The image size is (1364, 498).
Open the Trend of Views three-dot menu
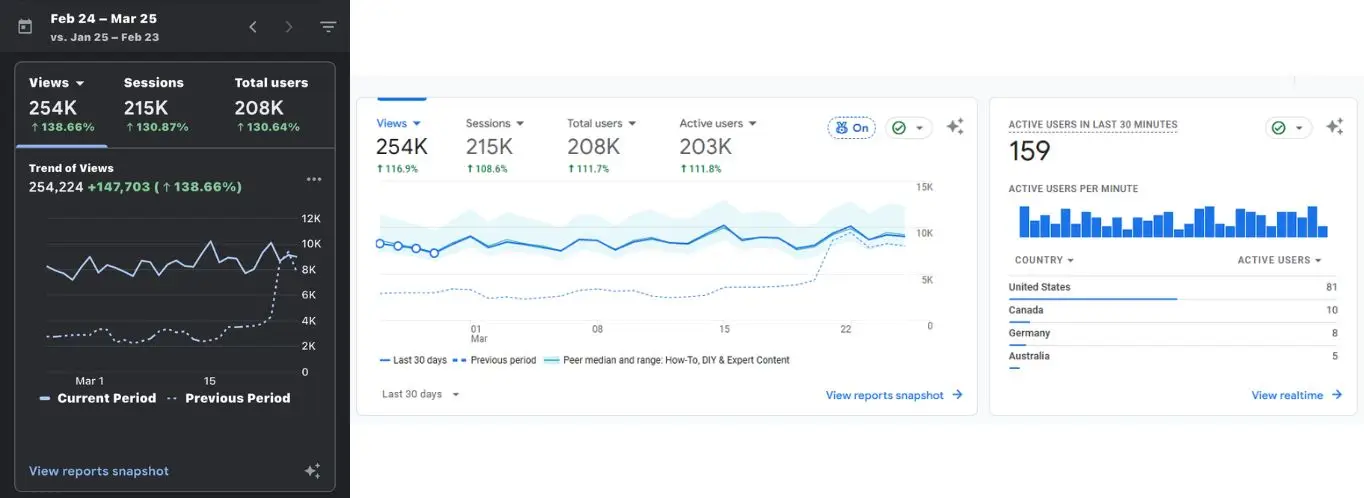coord(314,180)
